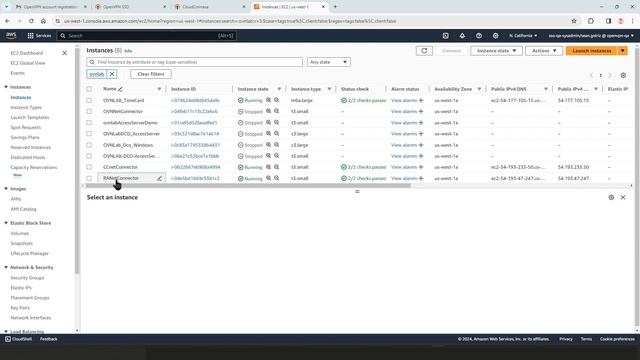The image size is (640, 360).
Task: Bookmark this page with the star icon
Action: [x=574, y=21]
